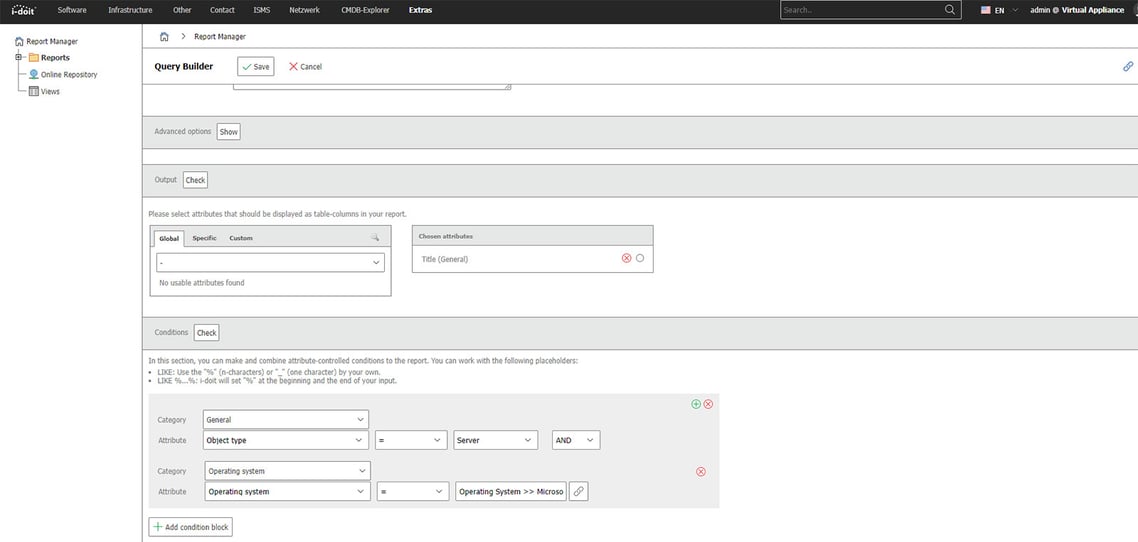Image resolution: width=1138 pixels, height=542 pixels.
Task: Click the Views table icon
Action: click(x=33, y=91)
